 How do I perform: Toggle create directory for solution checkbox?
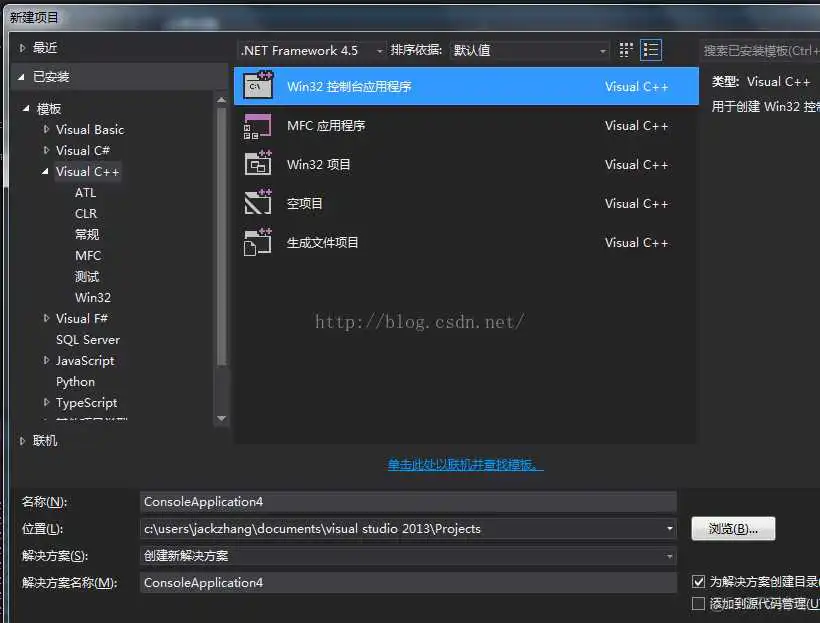click(x=698, y=581)
